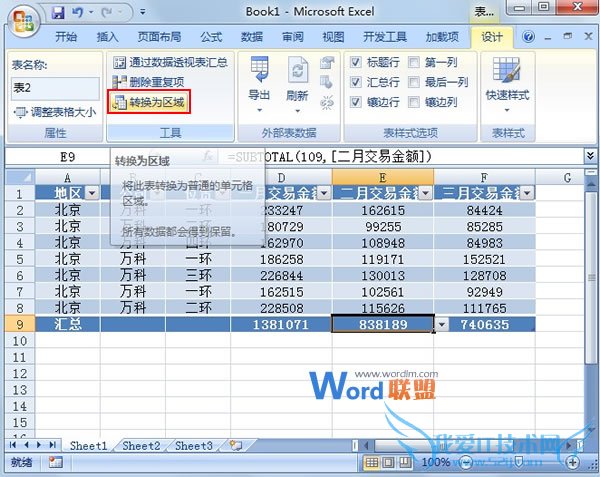Viewport: 600px width, 477px height.
Task: Click 删除重复项 to remove duplicates
Action: pos(148,82)
